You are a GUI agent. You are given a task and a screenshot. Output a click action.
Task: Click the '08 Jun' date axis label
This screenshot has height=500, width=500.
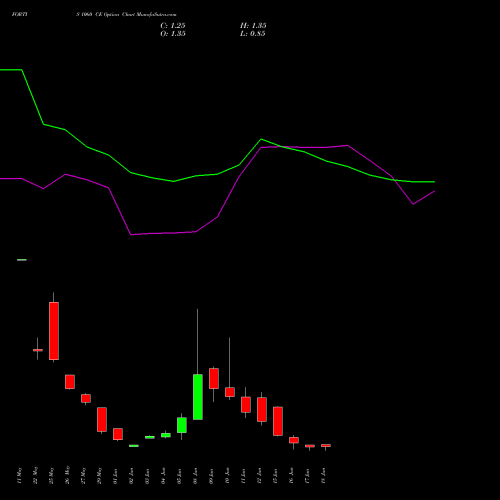[x=195, y=476]
